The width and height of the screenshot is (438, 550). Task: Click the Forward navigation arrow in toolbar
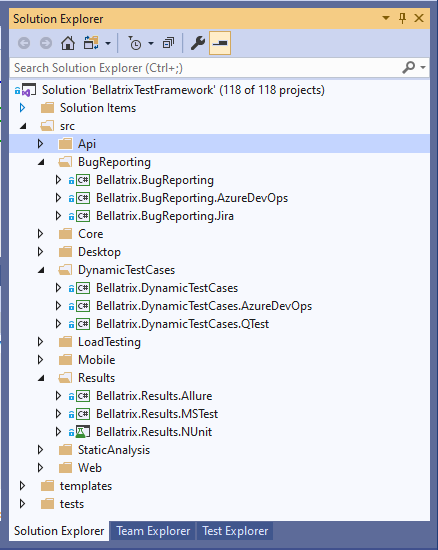tap(46, 43)
